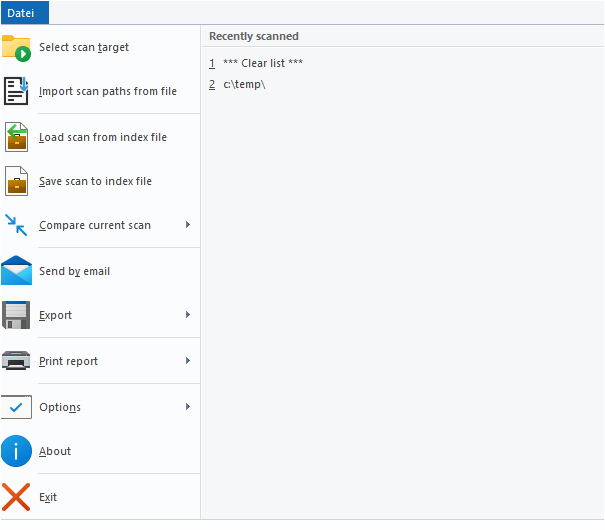The width and height of the screenshot is (605, 530).
Task: Click the folder icon for Select scan target
Action: [x=17, y=47]
